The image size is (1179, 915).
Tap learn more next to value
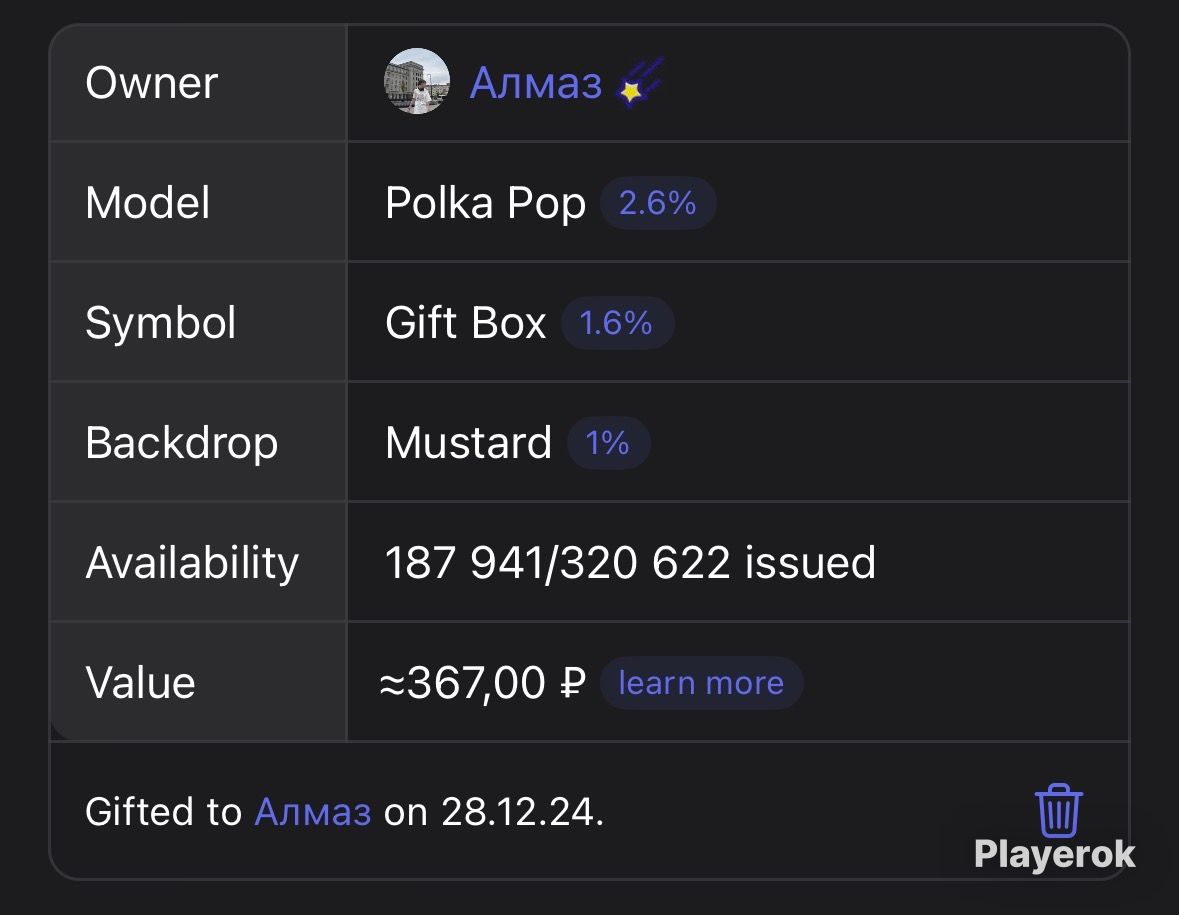[701, 683]
